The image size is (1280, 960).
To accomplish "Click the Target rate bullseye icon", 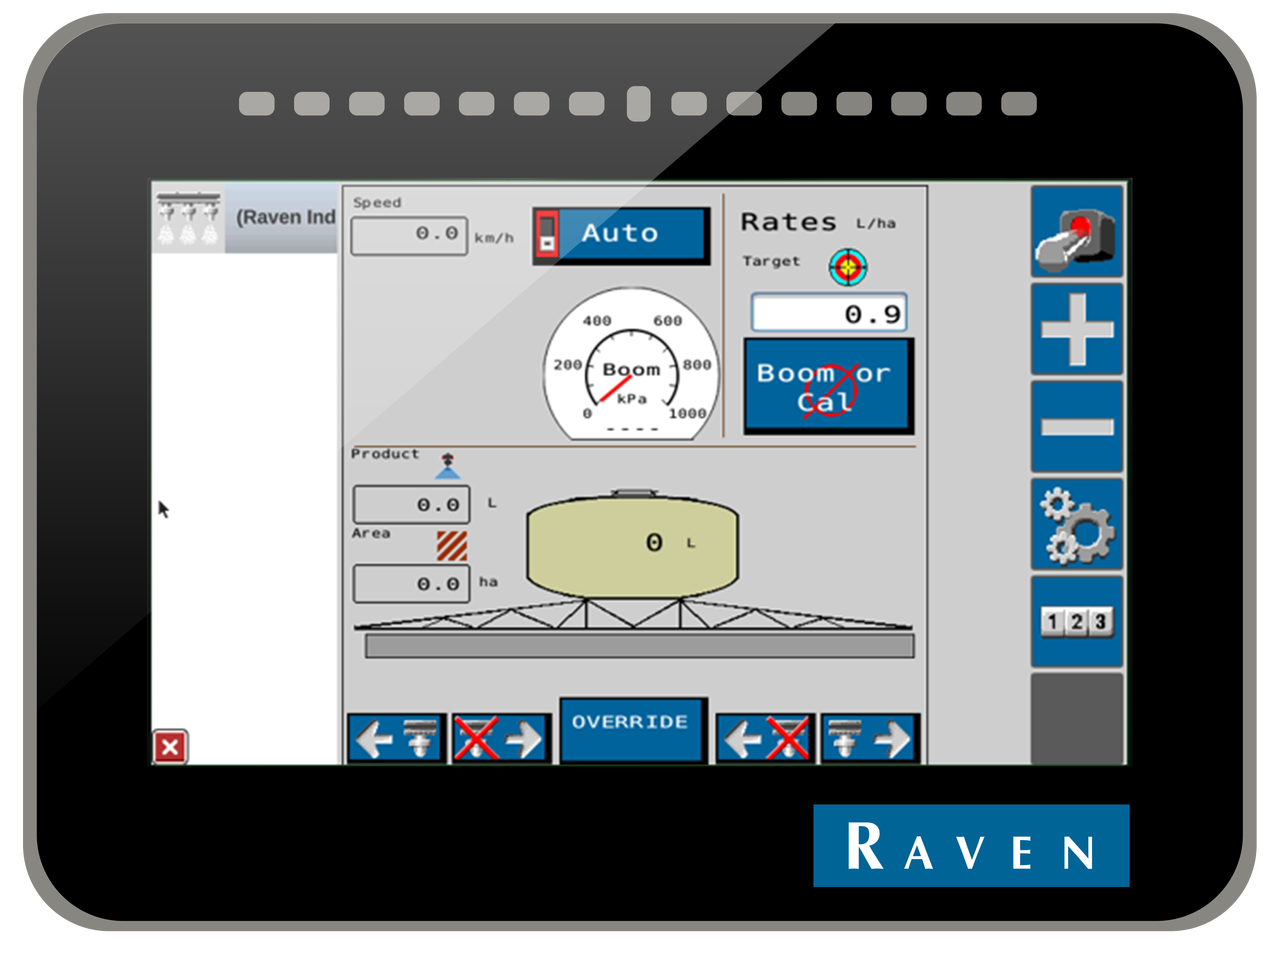I will point(848,266).
